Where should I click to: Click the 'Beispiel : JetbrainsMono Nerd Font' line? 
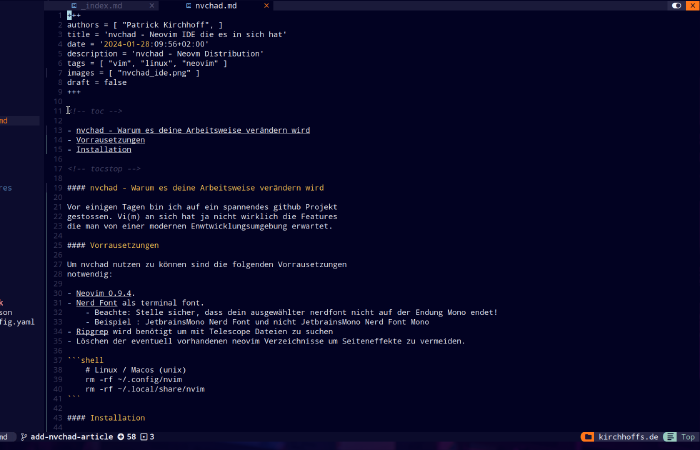(x=257, y=322)
